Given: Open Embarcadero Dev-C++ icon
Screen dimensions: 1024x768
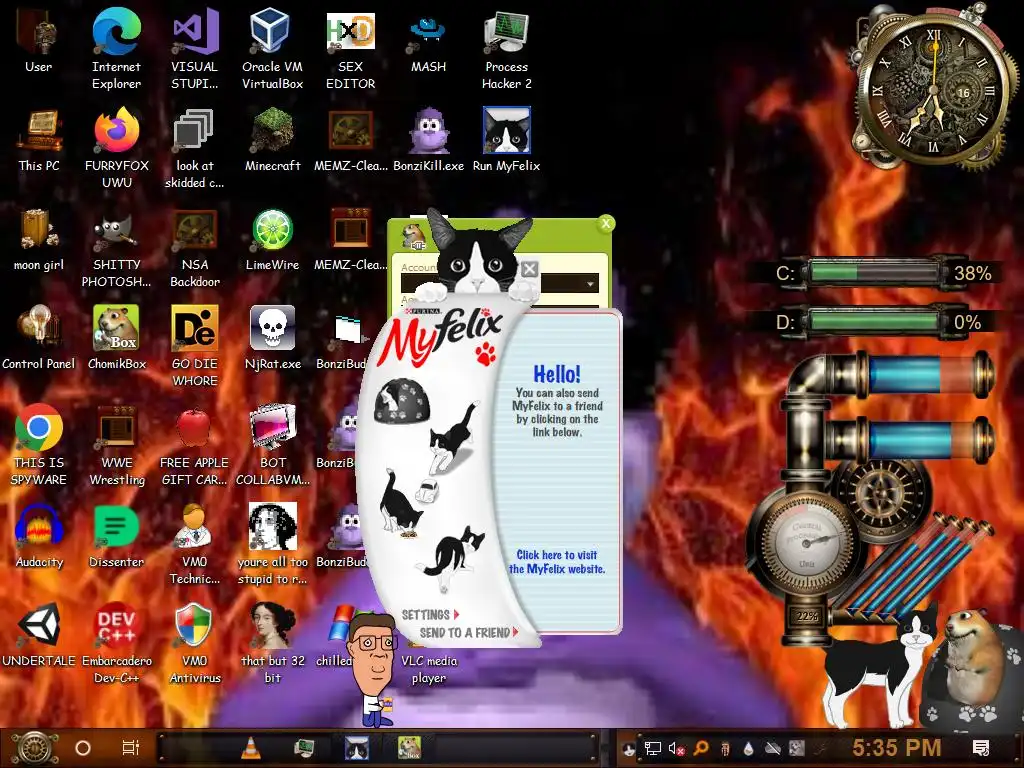Looking at the screenshot, I should coord(116,625).
